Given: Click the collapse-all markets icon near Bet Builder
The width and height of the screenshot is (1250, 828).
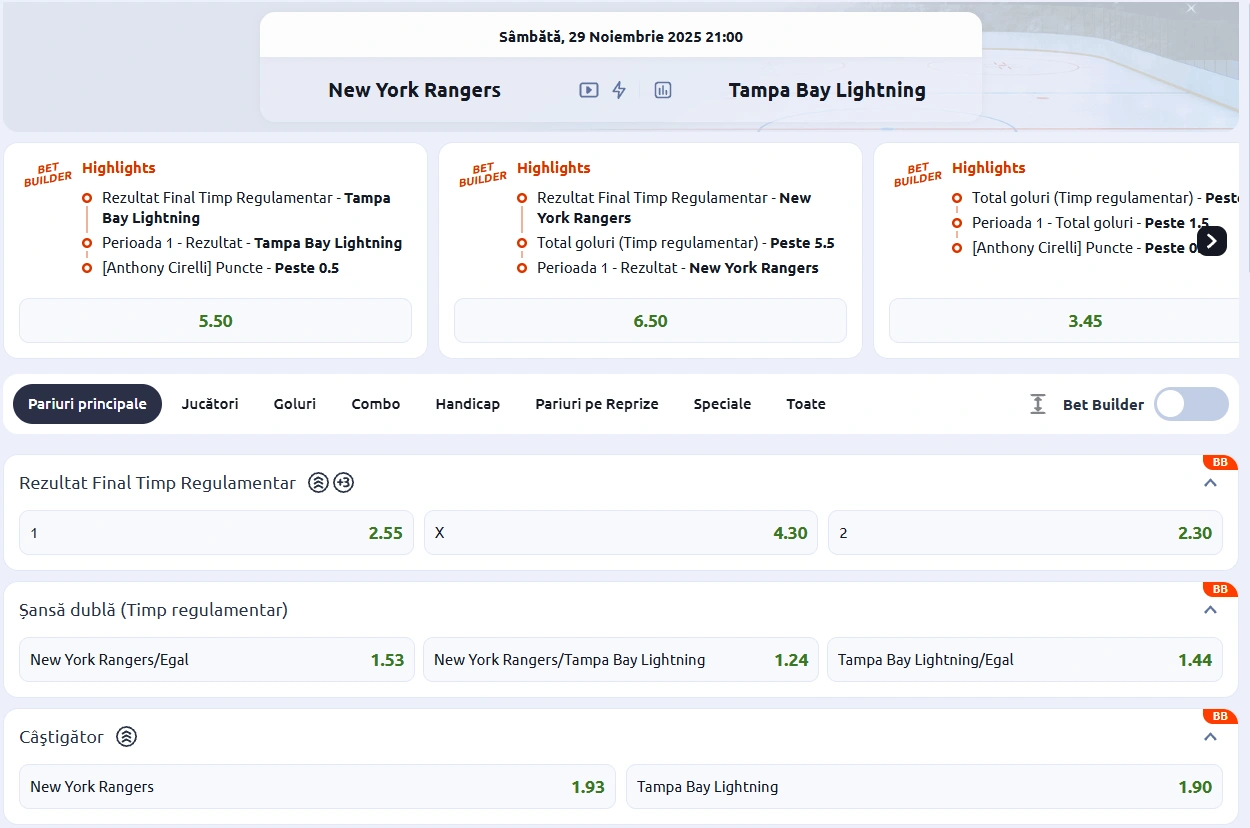Looking at the screenshot, I should click(1038, 404).
